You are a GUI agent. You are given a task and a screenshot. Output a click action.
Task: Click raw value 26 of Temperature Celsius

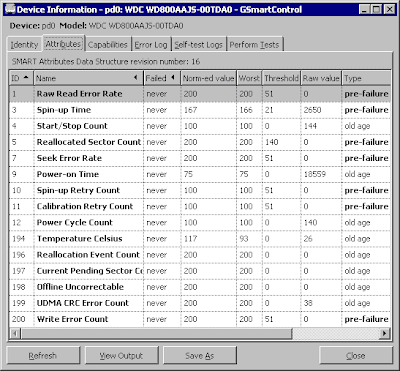pyautogui.click(x=308, y=239)
